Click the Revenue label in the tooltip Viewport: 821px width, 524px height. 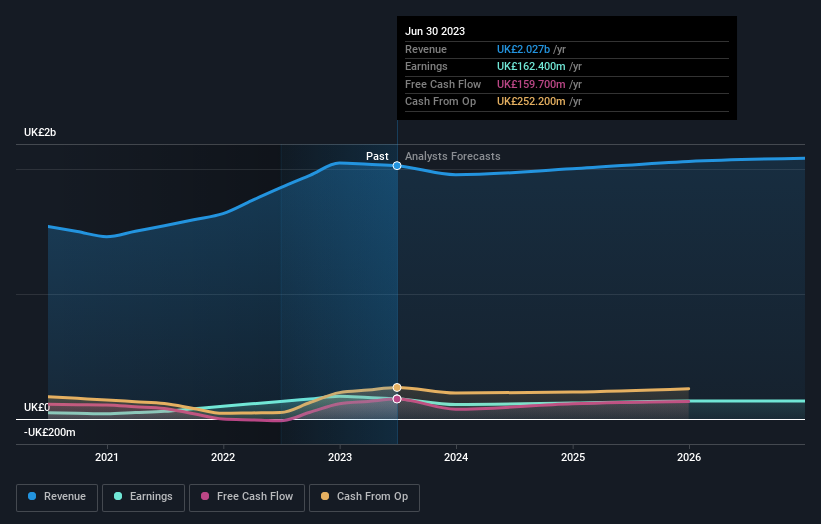point(426,49)
